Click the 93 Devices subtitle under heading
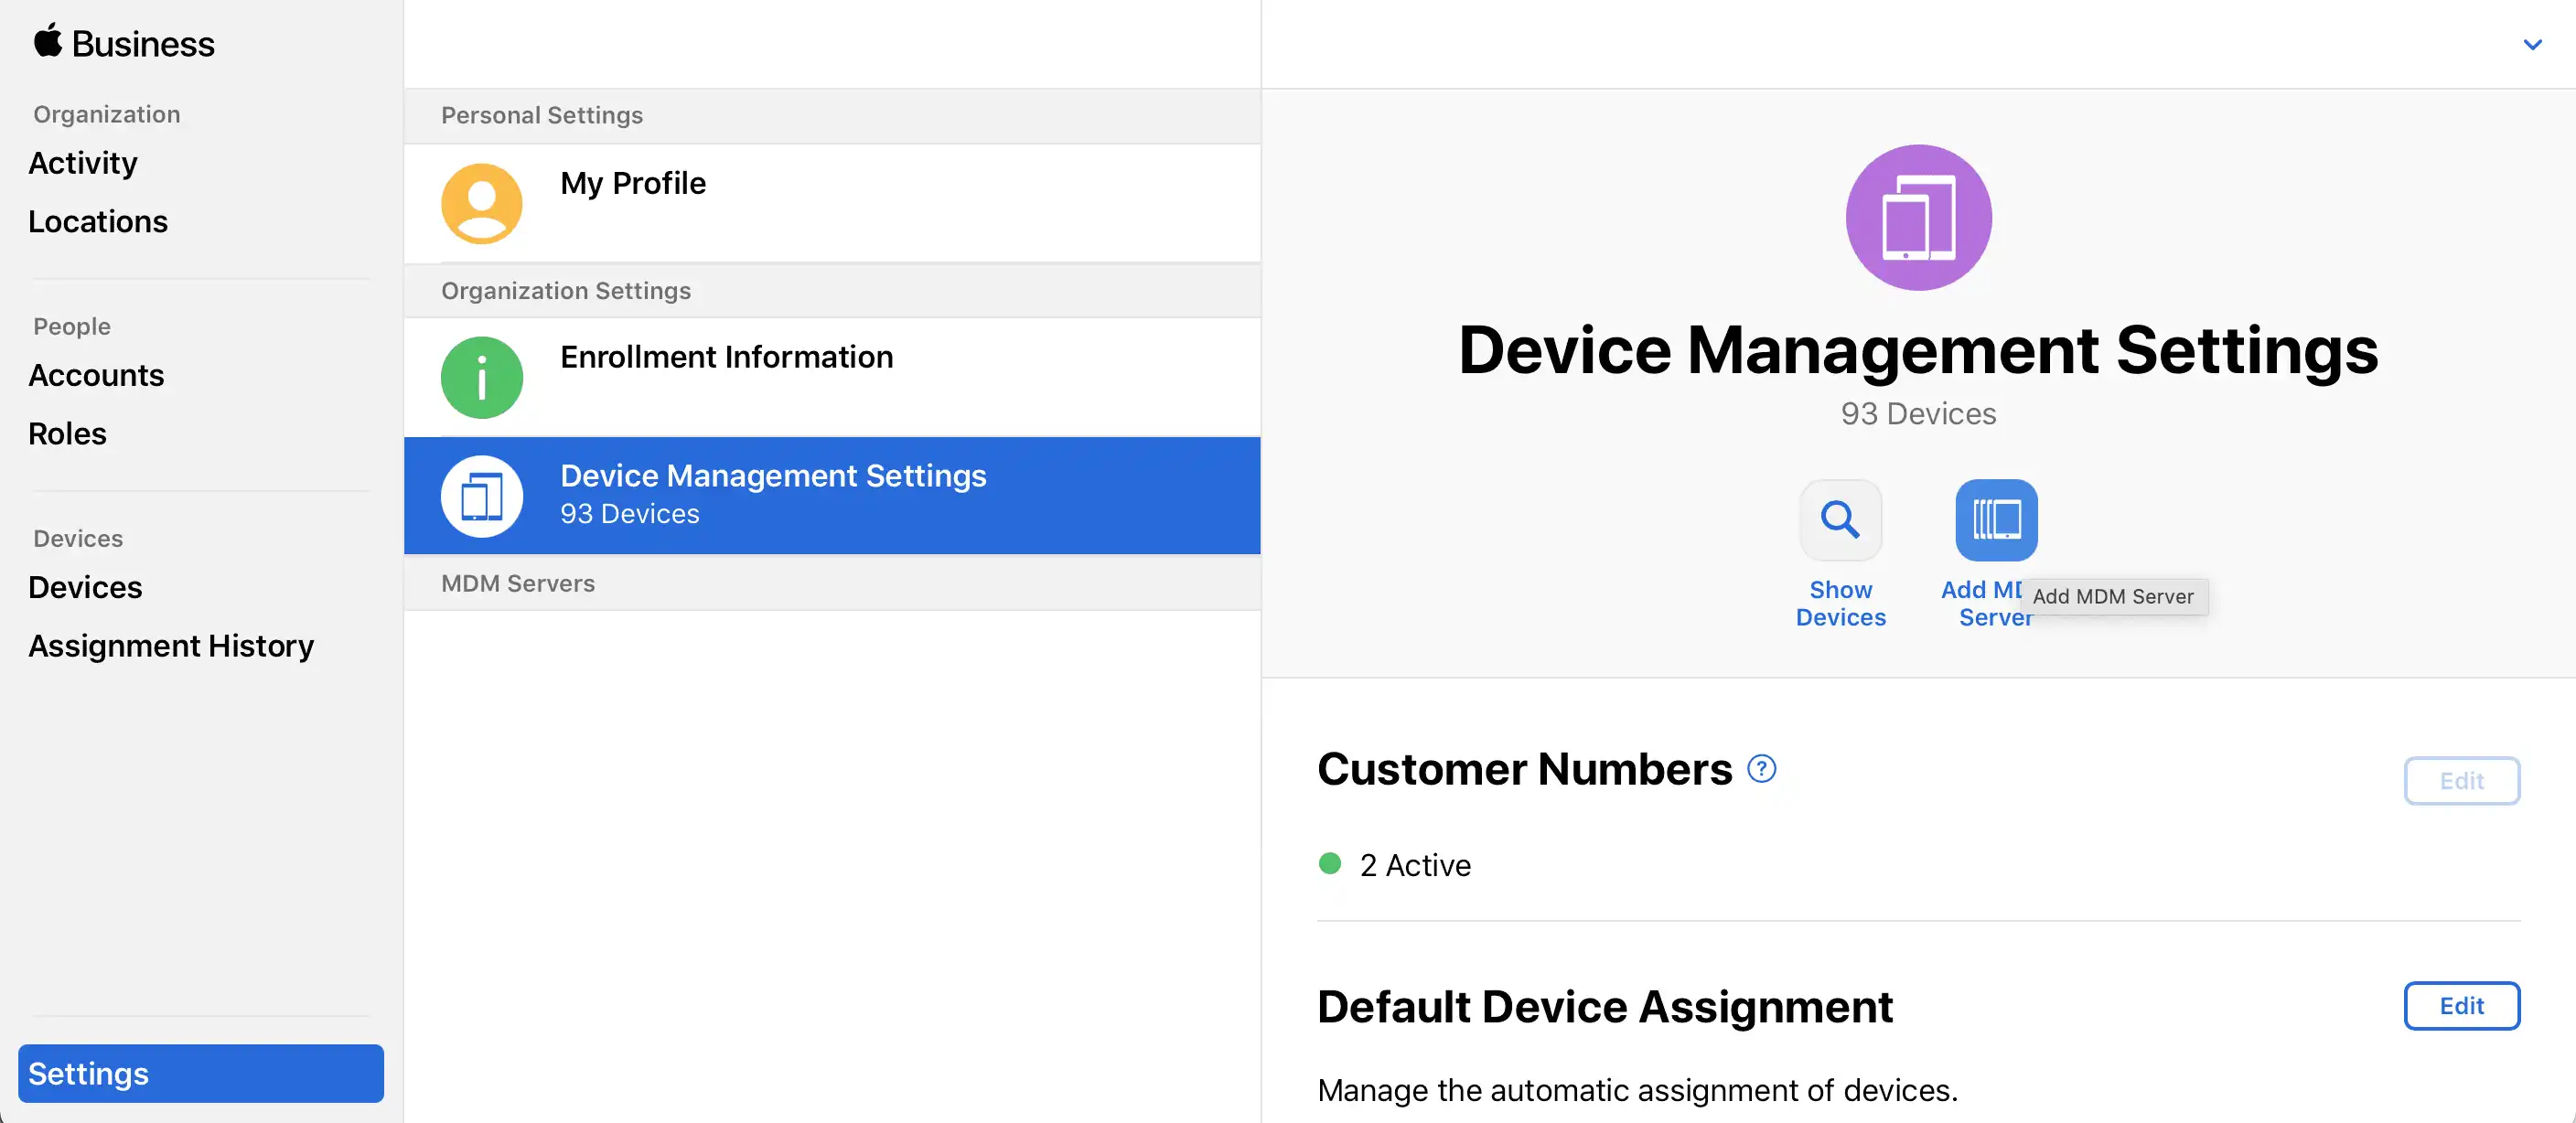The width and height of the screenshot is (2576, 1123). click(x=1918, y=413)
